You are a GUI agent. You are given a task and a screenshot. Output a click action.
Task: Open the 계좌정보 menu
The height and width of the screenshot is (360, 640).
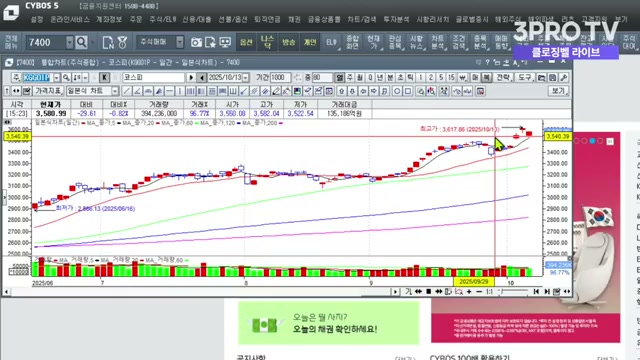(109, 19)
